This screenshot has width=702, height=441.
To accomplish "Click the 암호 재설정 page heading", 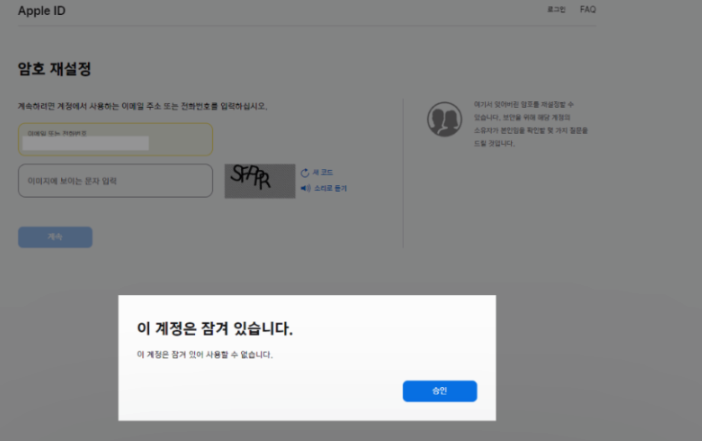I will 55,69.
